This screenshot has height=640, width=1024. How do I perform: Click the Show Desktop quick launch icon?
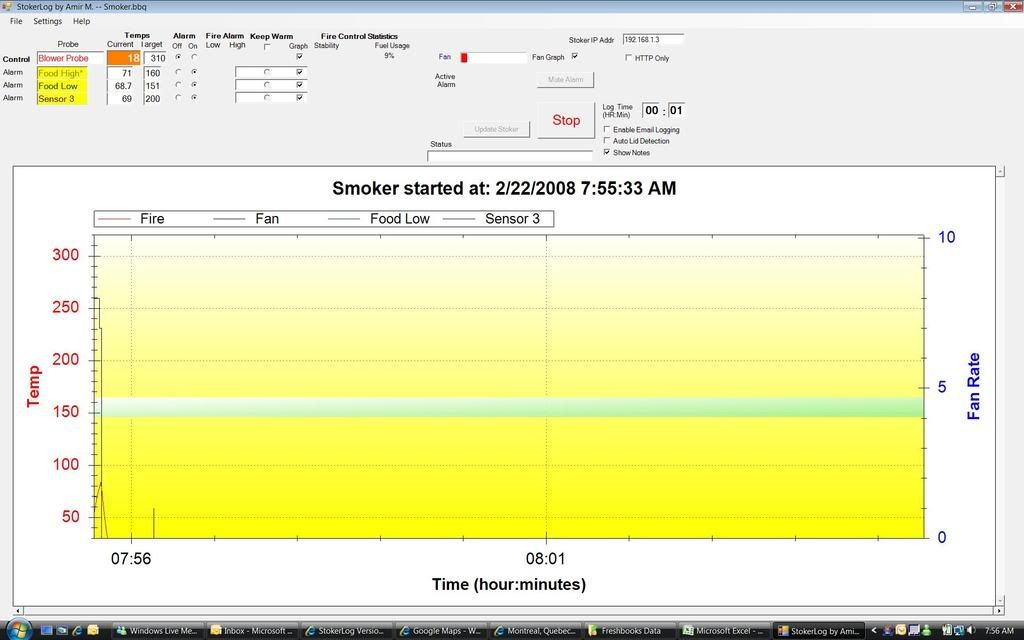click(x=46, y=630)
